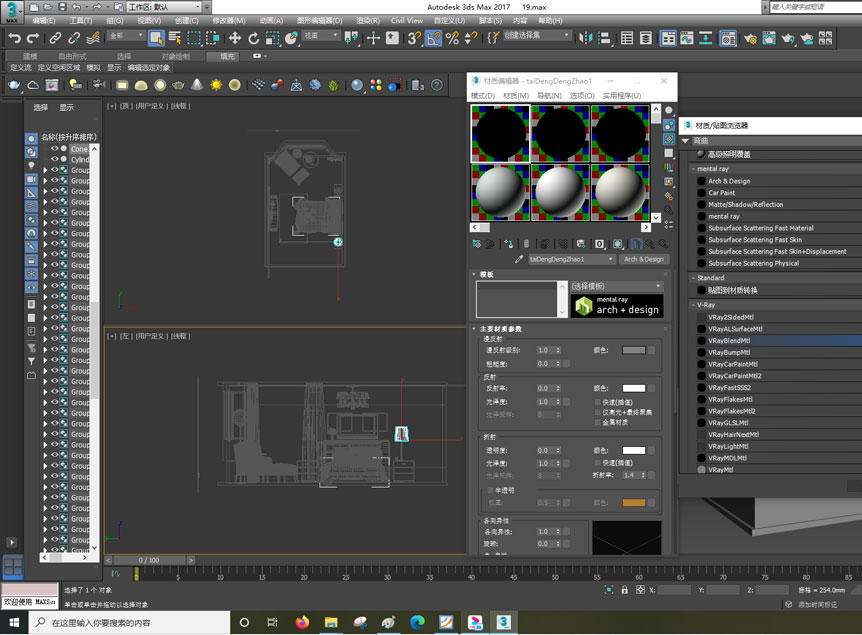Open the 修改器(M) menu

click(229, 20)
